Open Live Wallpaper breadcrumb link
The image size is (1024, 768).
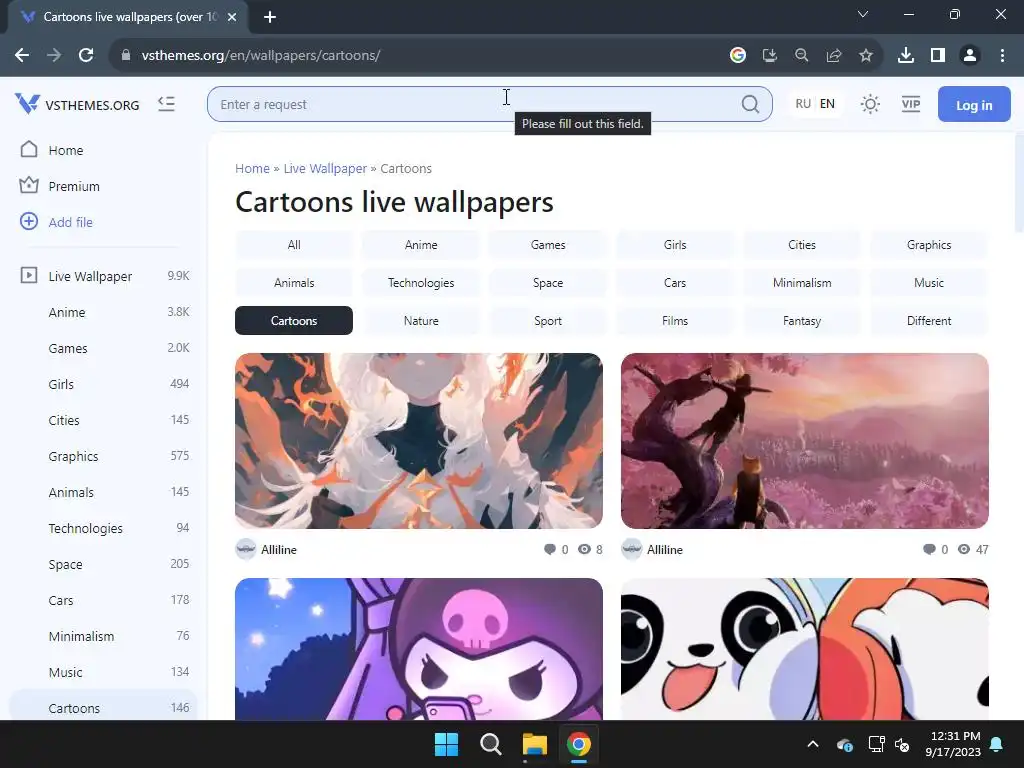325,168
